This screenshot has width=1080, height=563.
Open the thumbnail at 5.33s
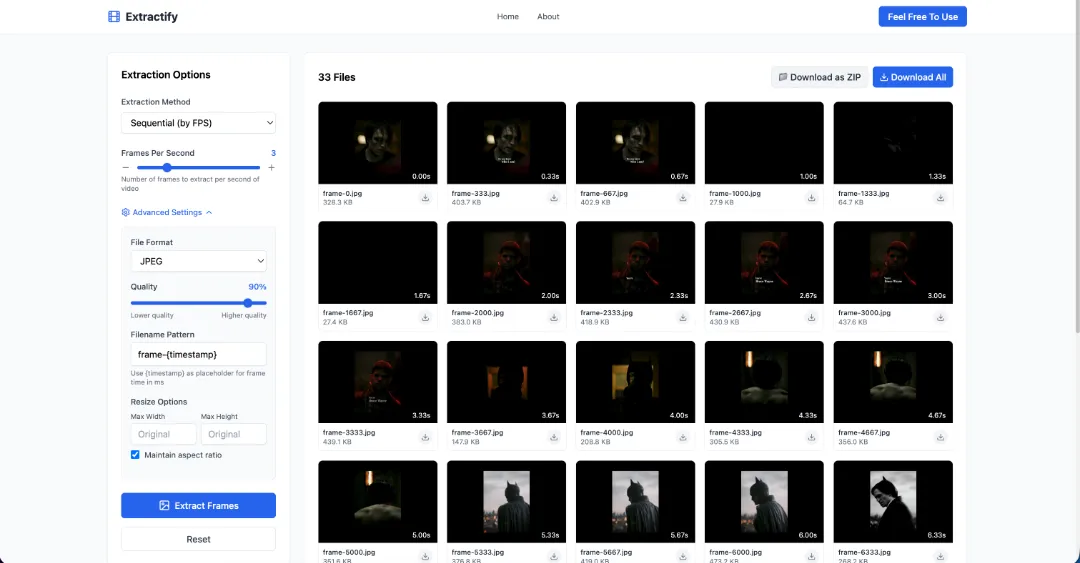(506, 502)
